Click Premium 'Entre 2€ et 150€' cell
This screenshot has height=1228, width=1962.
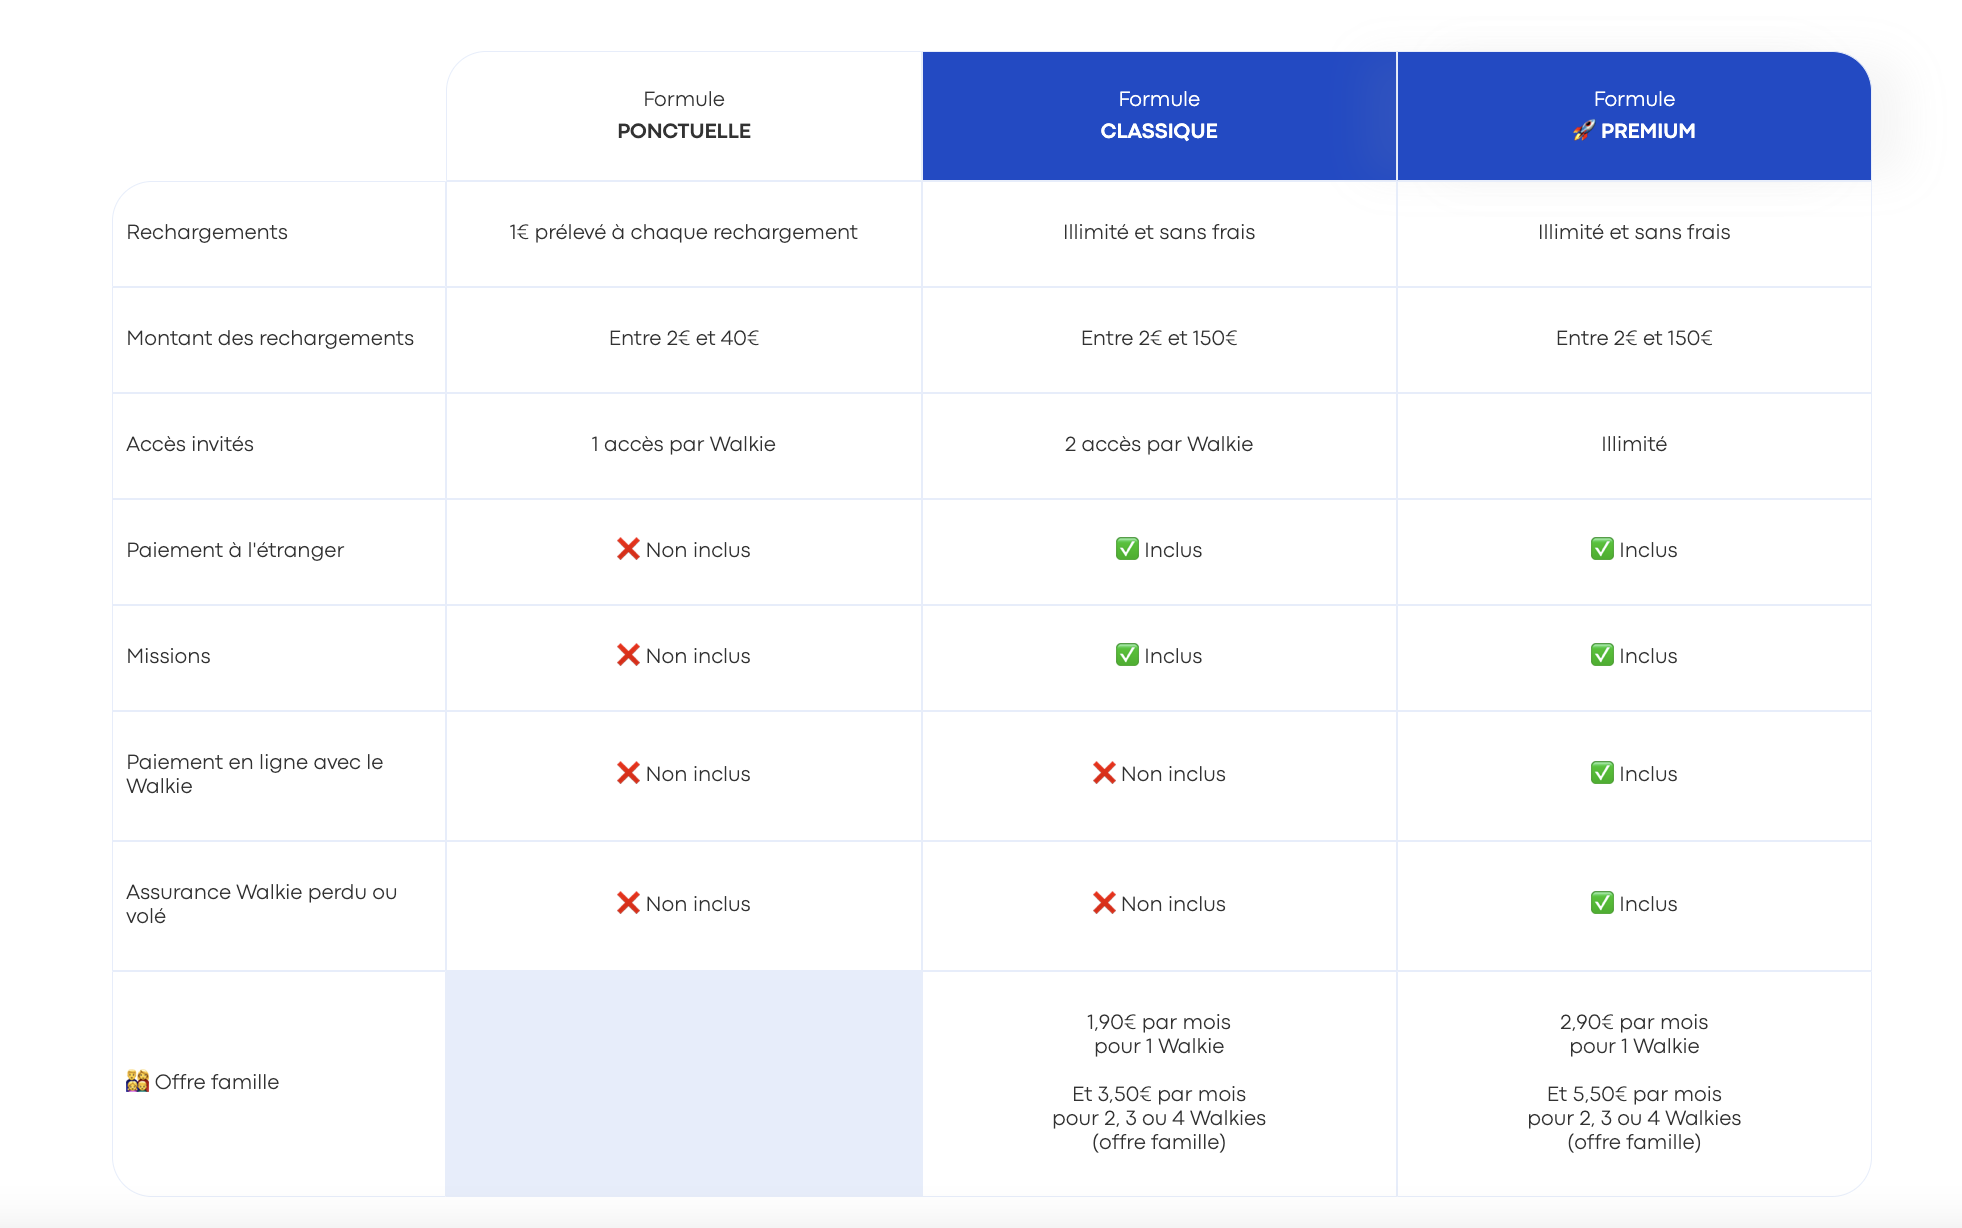pos(1634,338)
